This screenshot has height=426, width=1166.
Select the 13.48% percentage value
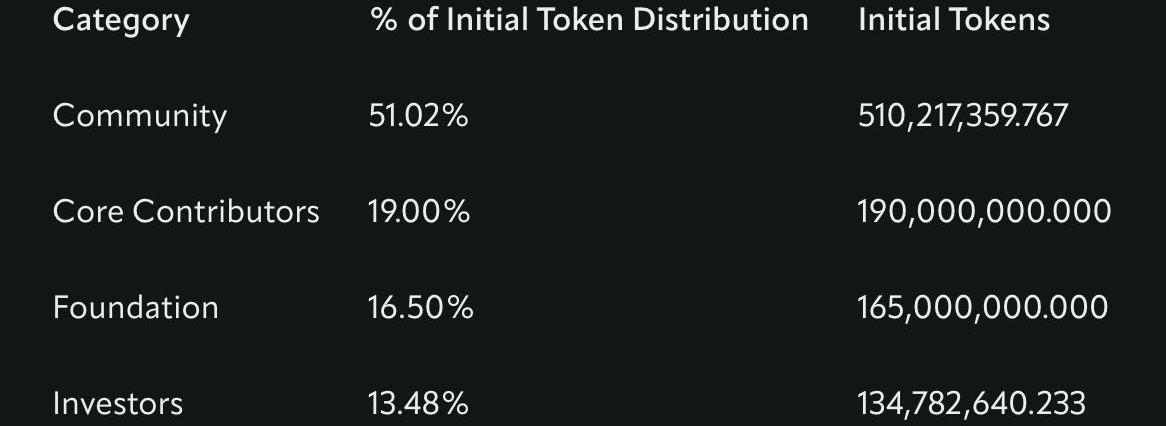[x=418, y=403]
